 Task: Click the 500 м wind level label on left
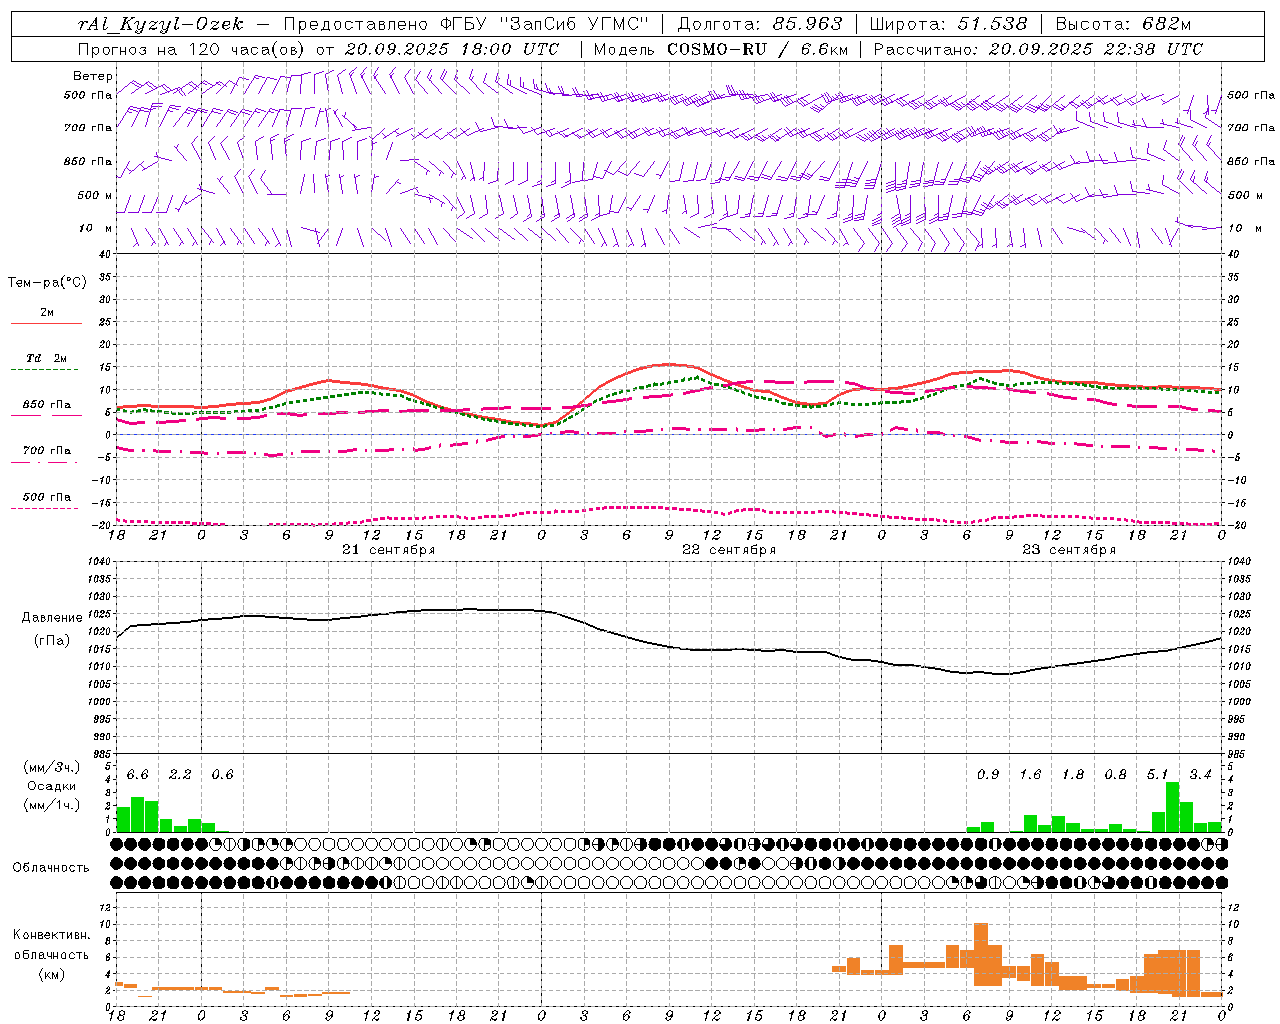click(x=95, y=195)
